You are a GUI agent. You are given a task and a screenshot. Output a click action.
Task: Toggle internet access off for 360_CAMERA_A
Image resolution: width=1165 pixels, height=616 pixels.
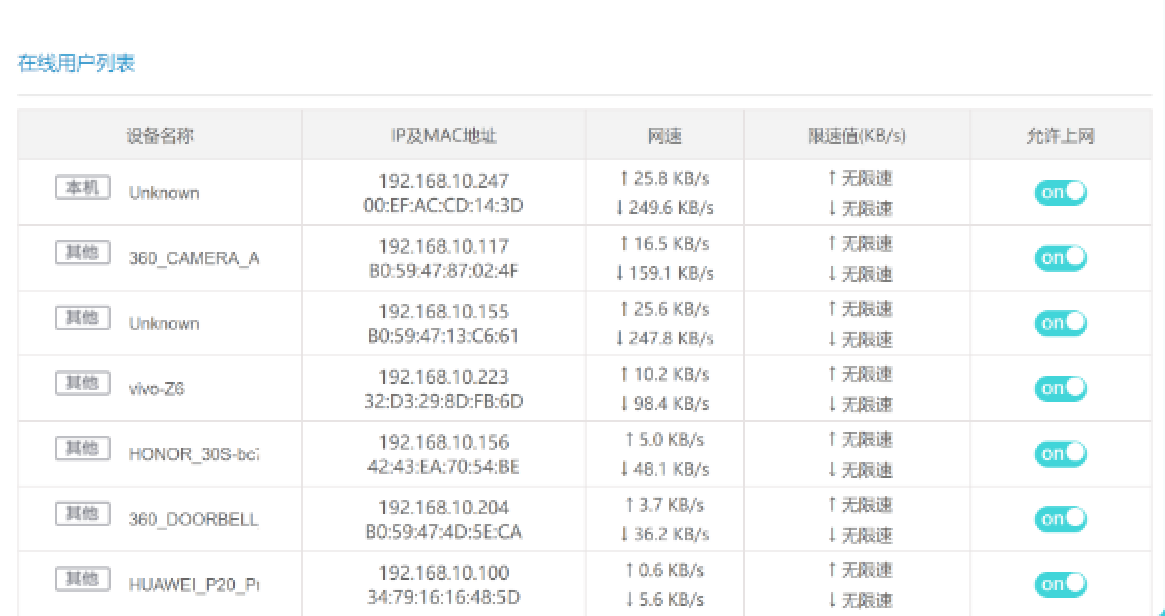(1060, 257)
